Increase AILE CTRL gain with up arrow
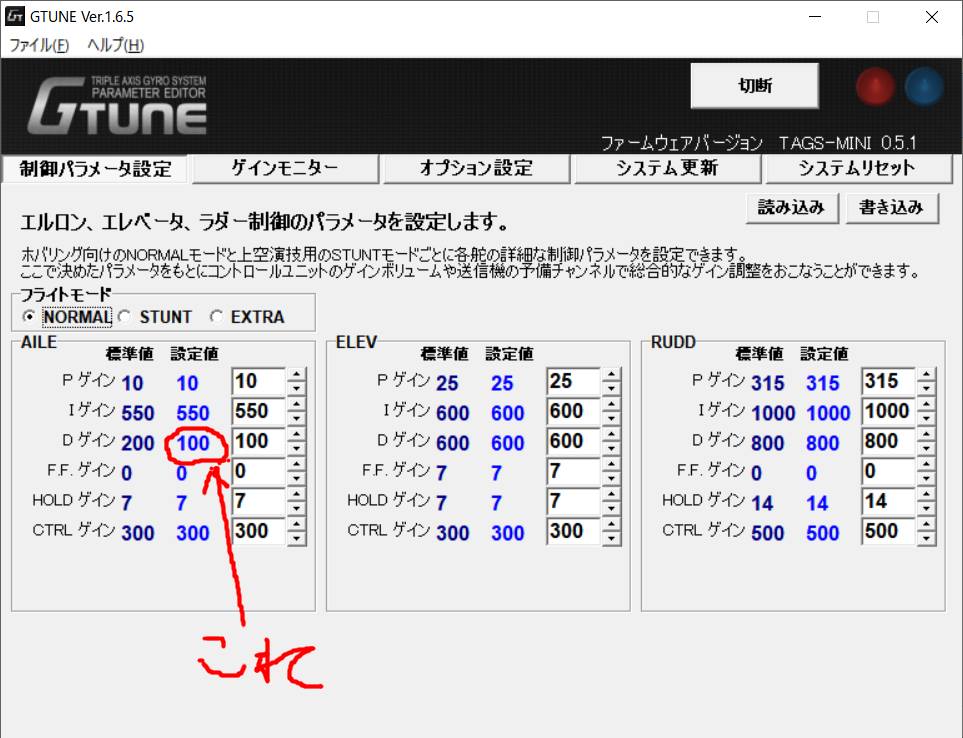This screenshot has height=738, width=963. pos(296,524)
